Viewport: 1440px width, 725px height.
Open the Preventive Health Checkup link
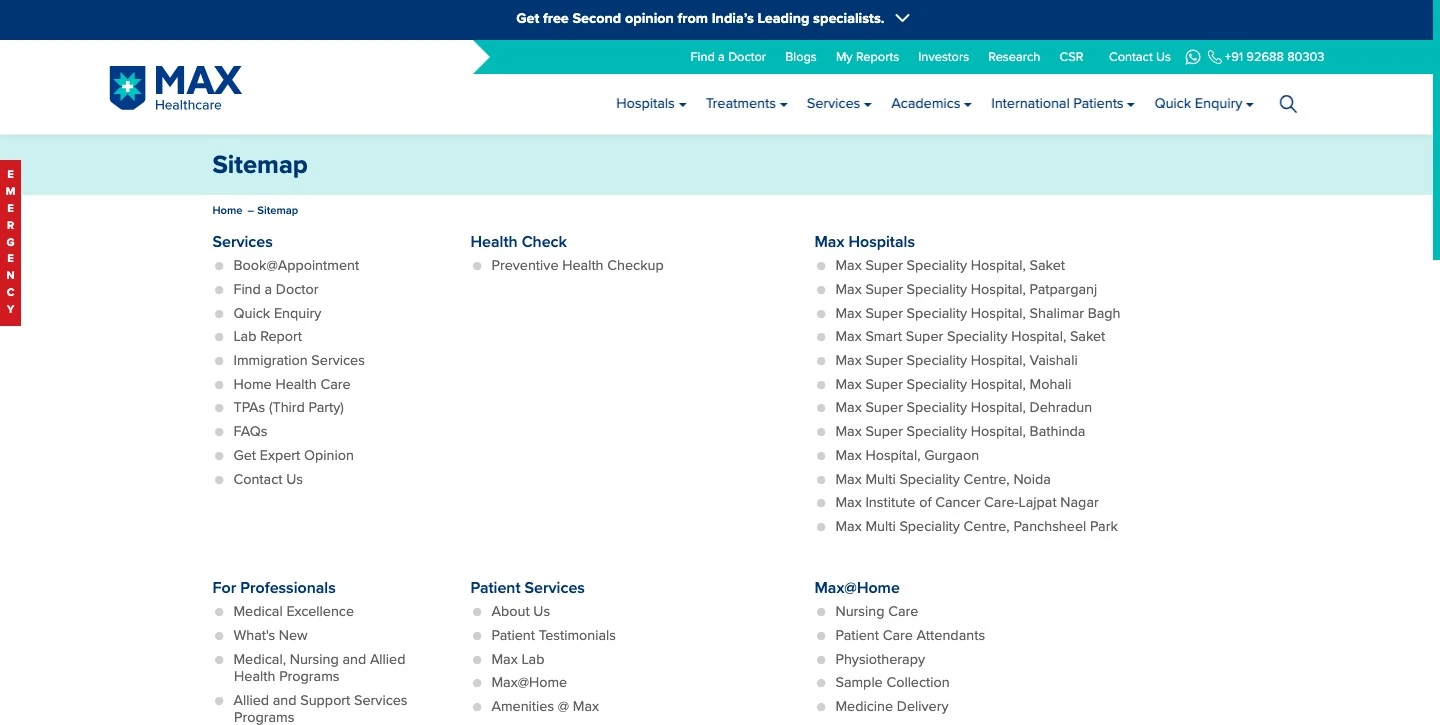click(577, 266)
